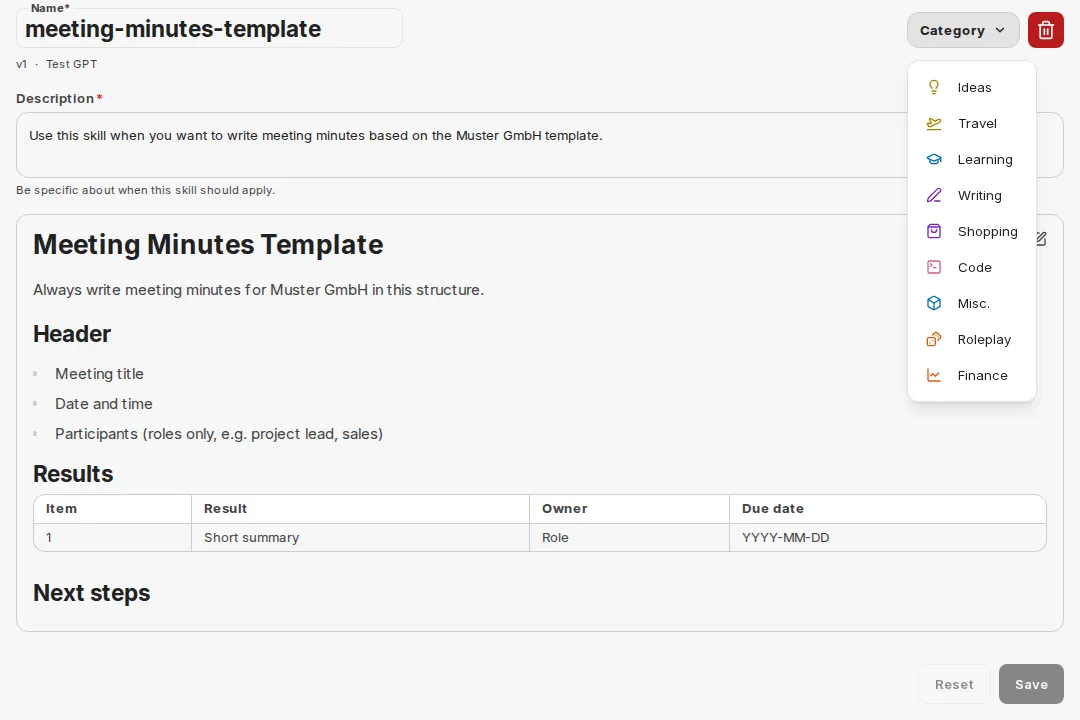The height and width of the screenshot is (720, 1080).
Task: Click the Next steps heading
Action: (92, 593)
